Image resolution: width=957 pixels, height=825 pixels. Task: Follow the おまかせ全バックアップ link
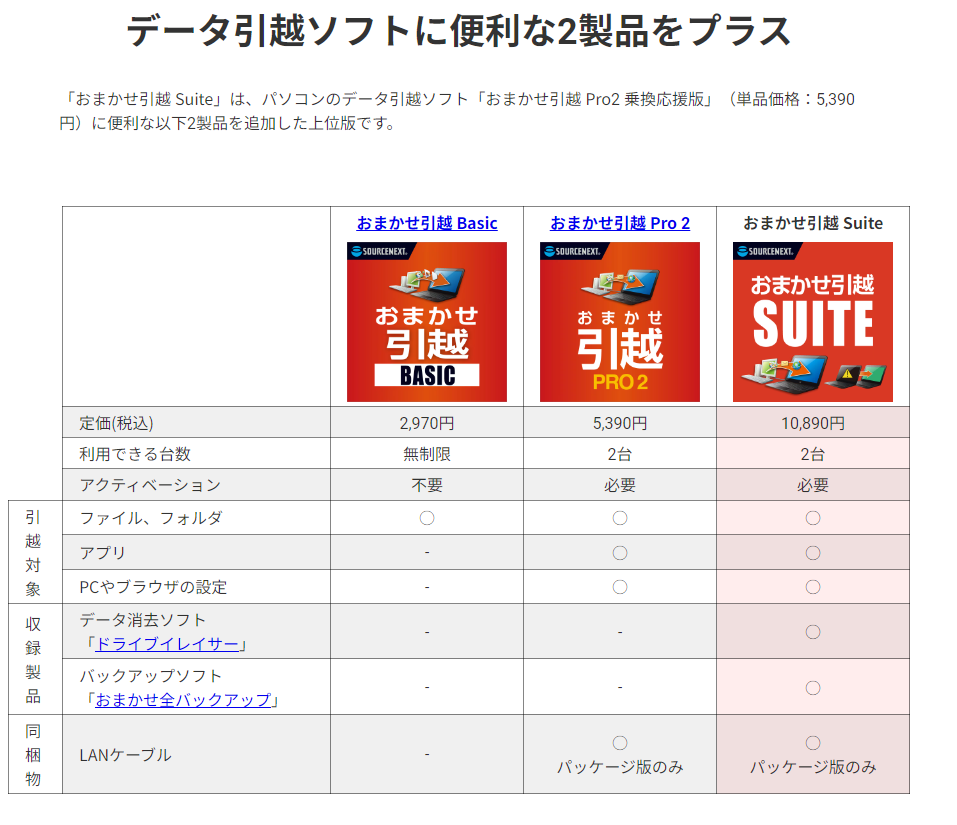[183, 700]
